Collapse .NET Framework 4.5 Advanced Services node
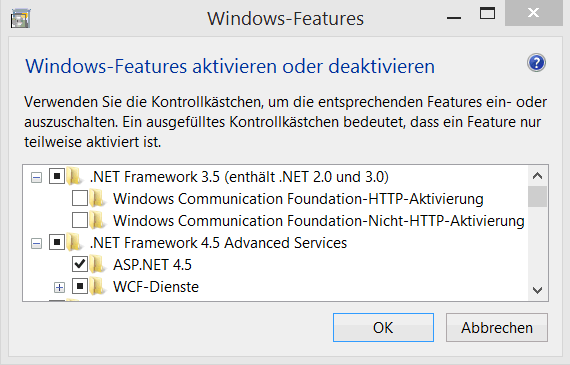 [36, 244]
